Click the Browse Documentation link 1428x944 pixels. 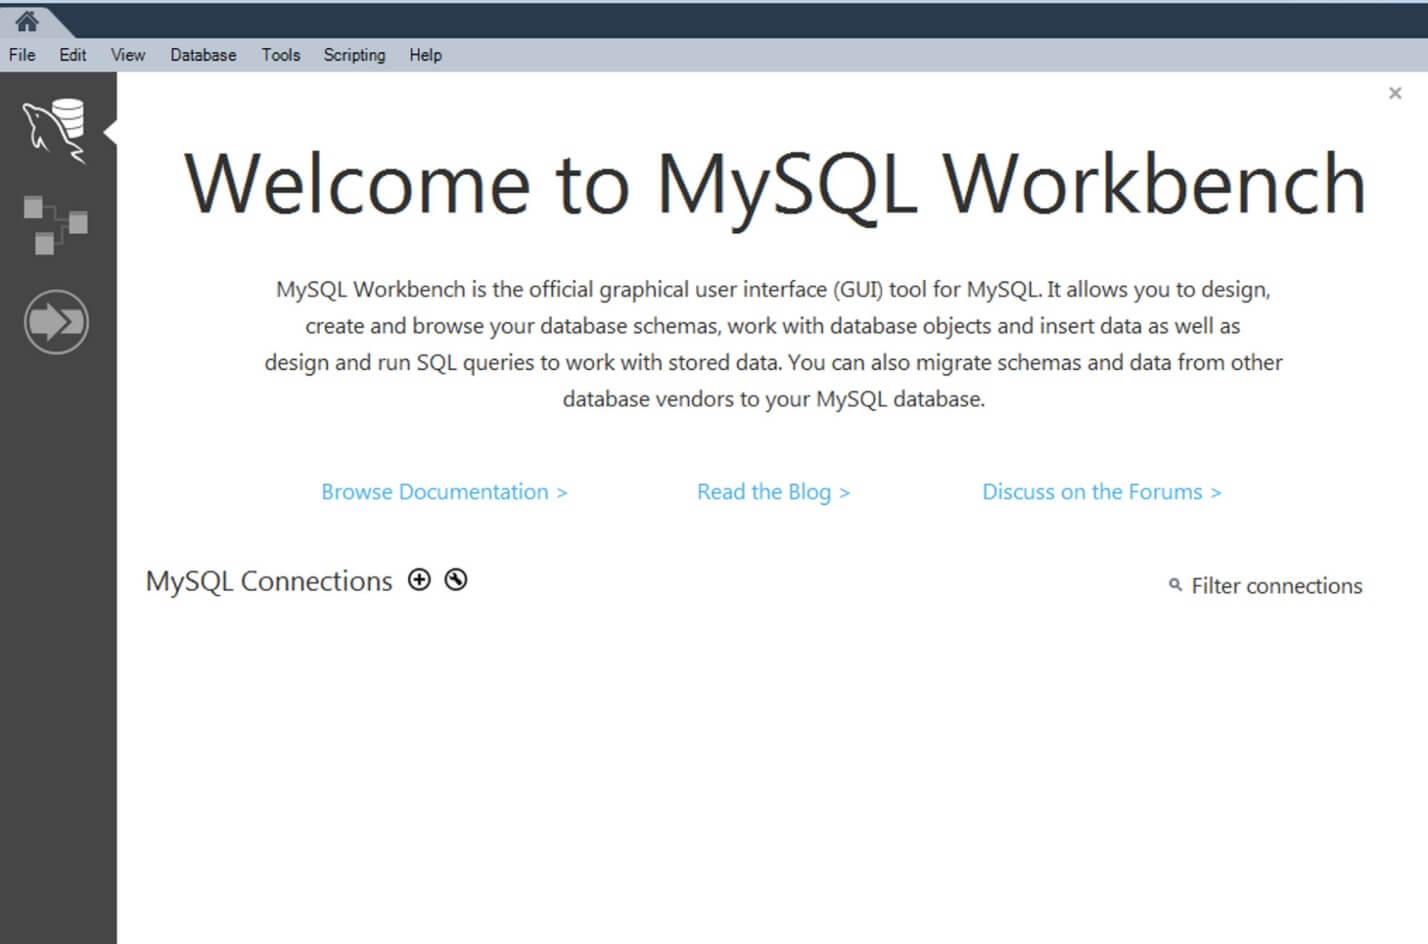click(x=444, y=492)
